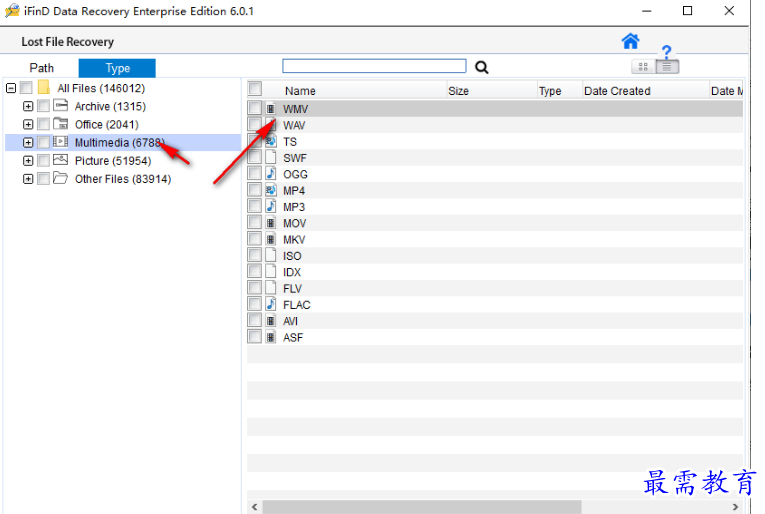This screenshot has width=765, height=514.
Task: Click the Multimedia category icon
Action: (x=60, y=141)
